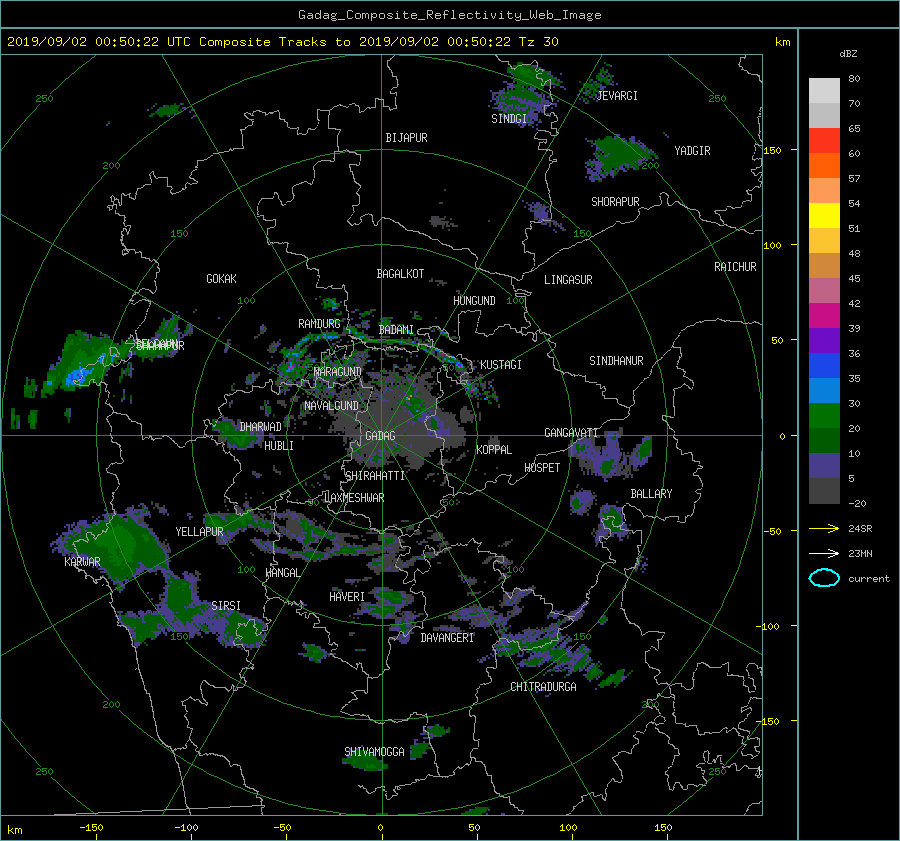The image size is (900, 841).
Task: Click the '-150' tick on the bottom axis
Action: [x=91, y=827]
